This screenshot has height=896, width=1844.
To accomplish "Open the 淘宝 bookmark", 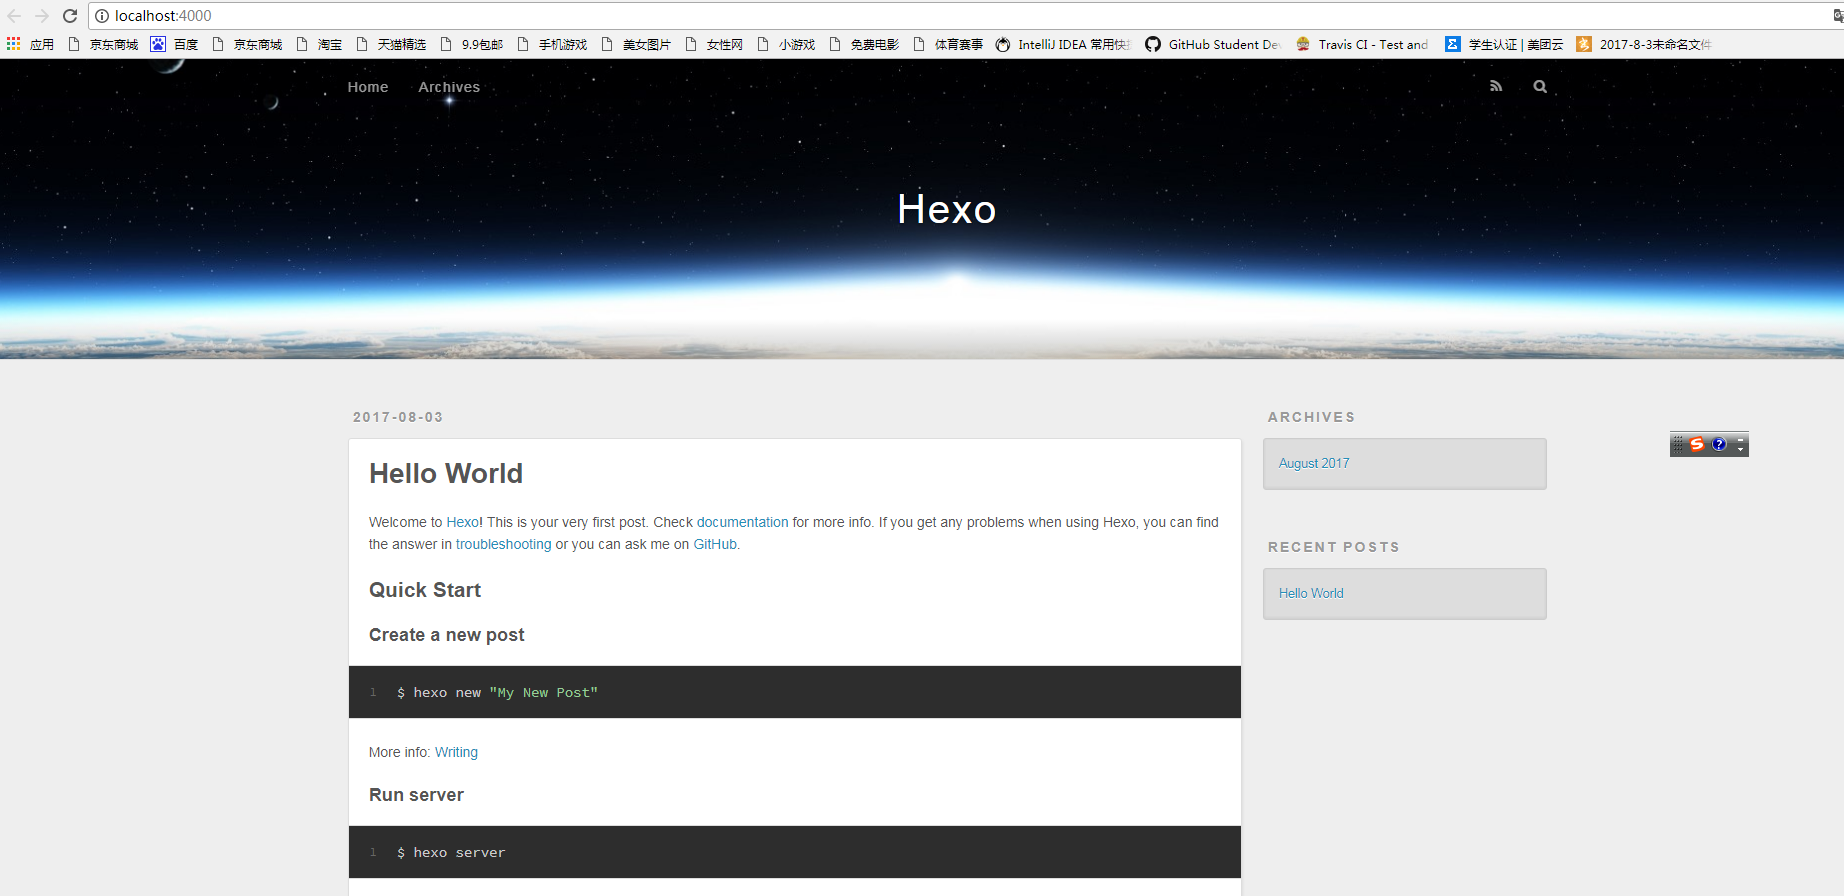I will 319,44.
